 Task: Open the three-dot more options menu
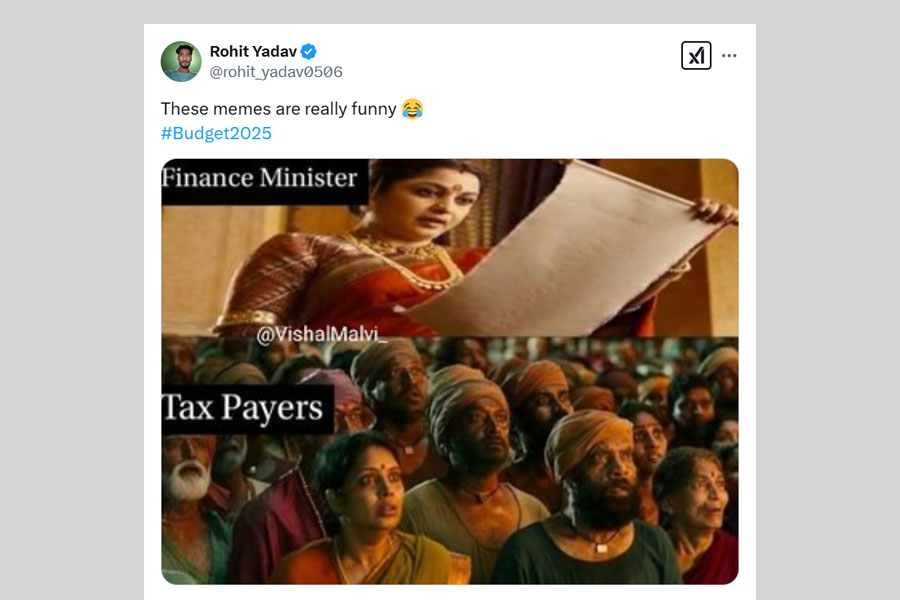[729, 56]
